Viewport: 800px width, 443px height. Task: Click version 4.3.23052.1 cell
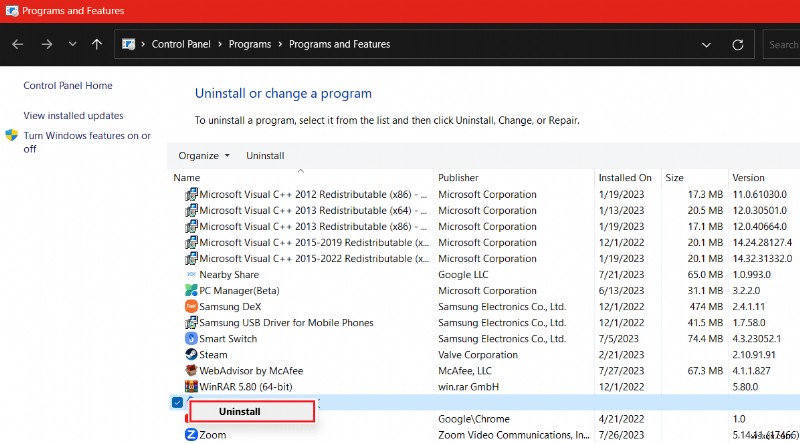pos(757,338)
